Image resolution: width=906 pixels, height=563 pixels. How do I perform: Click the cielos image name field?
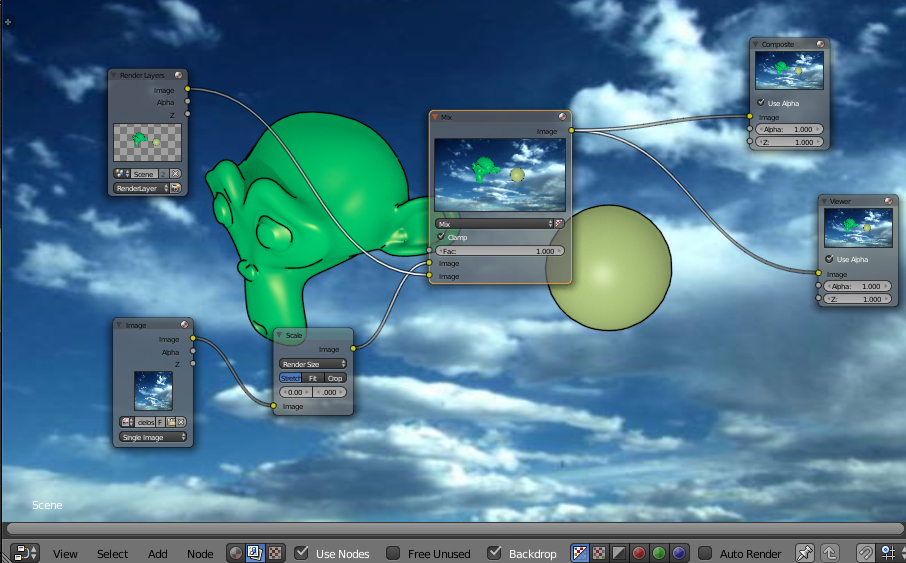[145, 422]
